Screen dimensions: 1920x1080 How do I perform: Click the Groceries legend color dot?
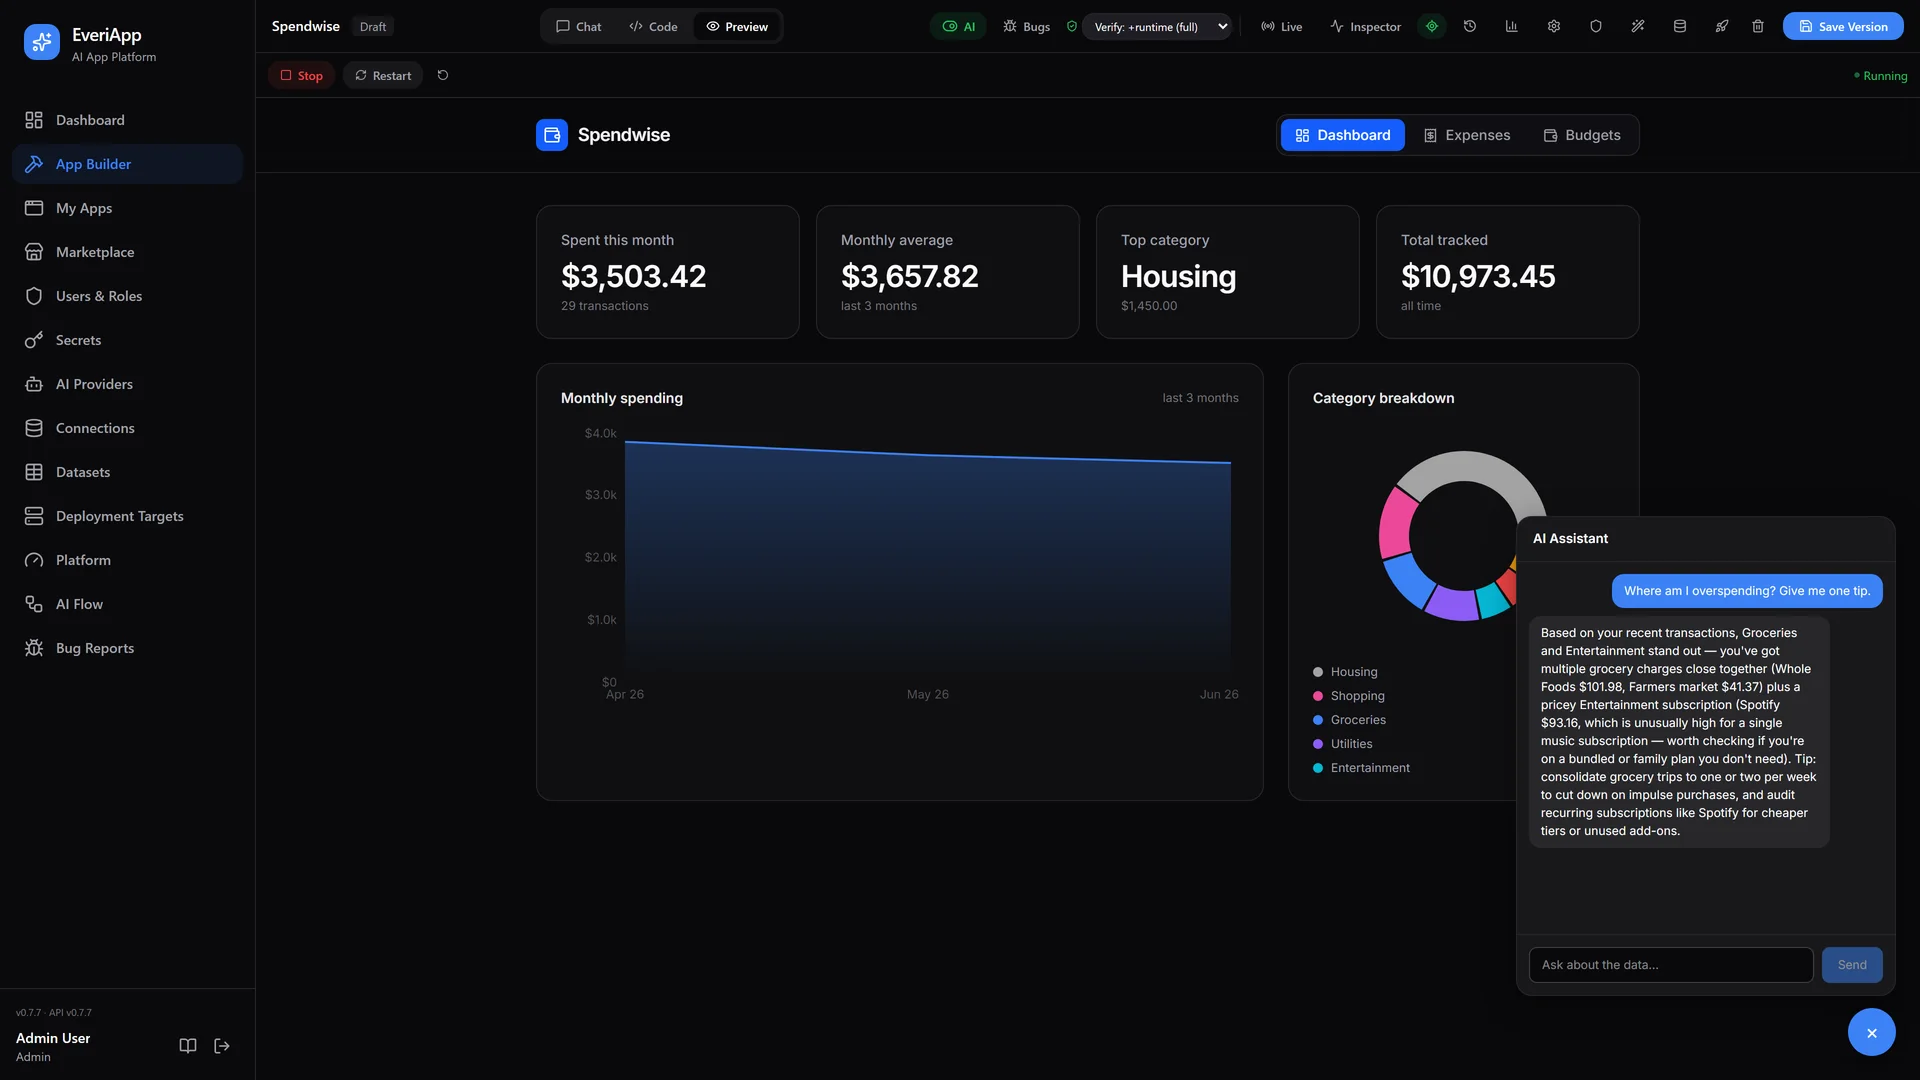pos(1318,720)
